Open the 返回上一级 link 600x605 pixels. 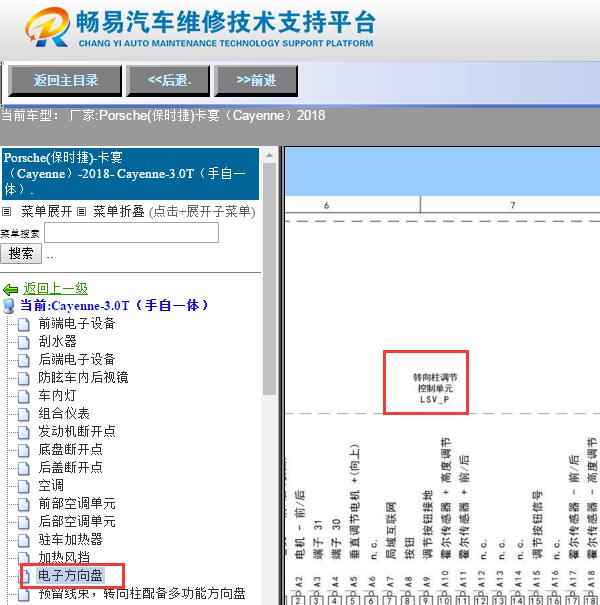(55, 289)
